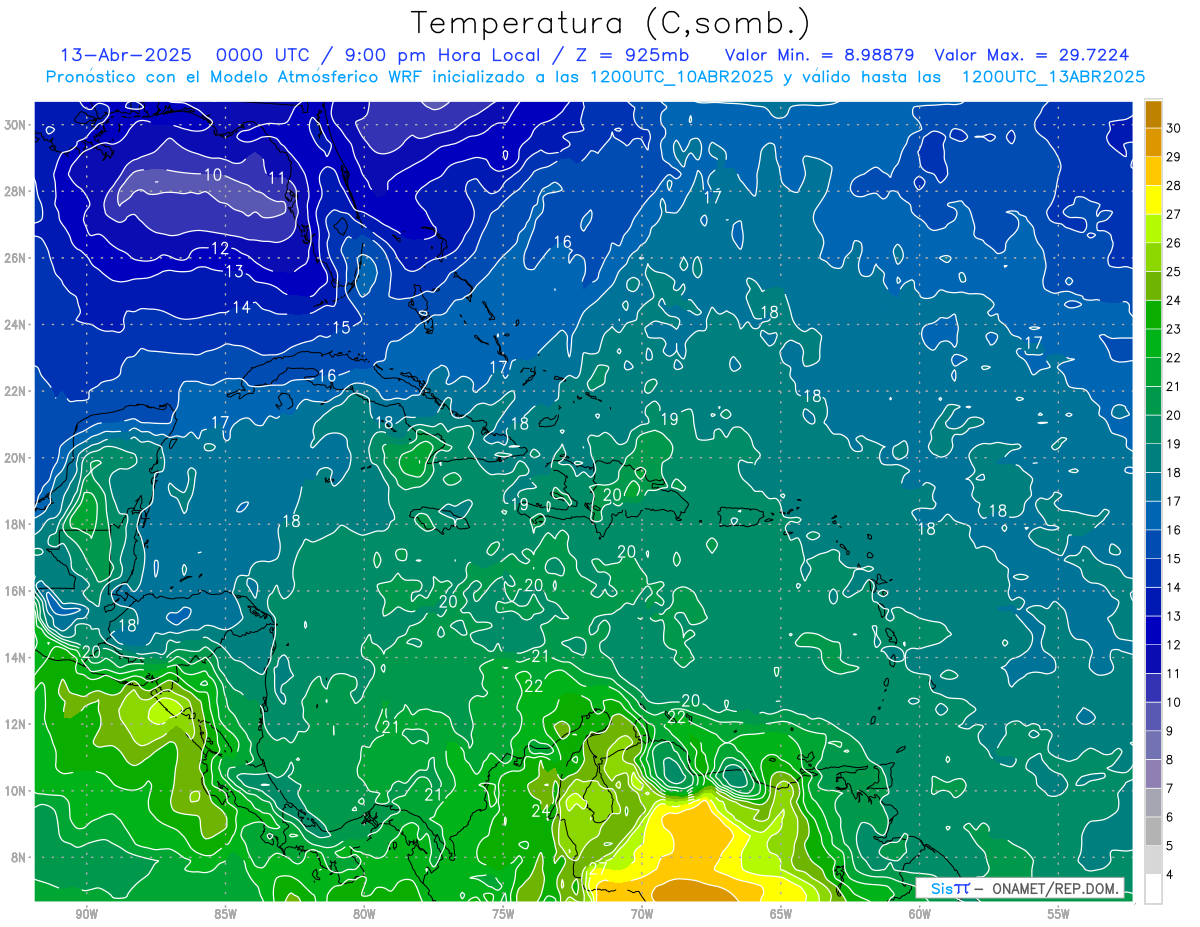Click the "26N" latitude axis label

pos(15,258)
